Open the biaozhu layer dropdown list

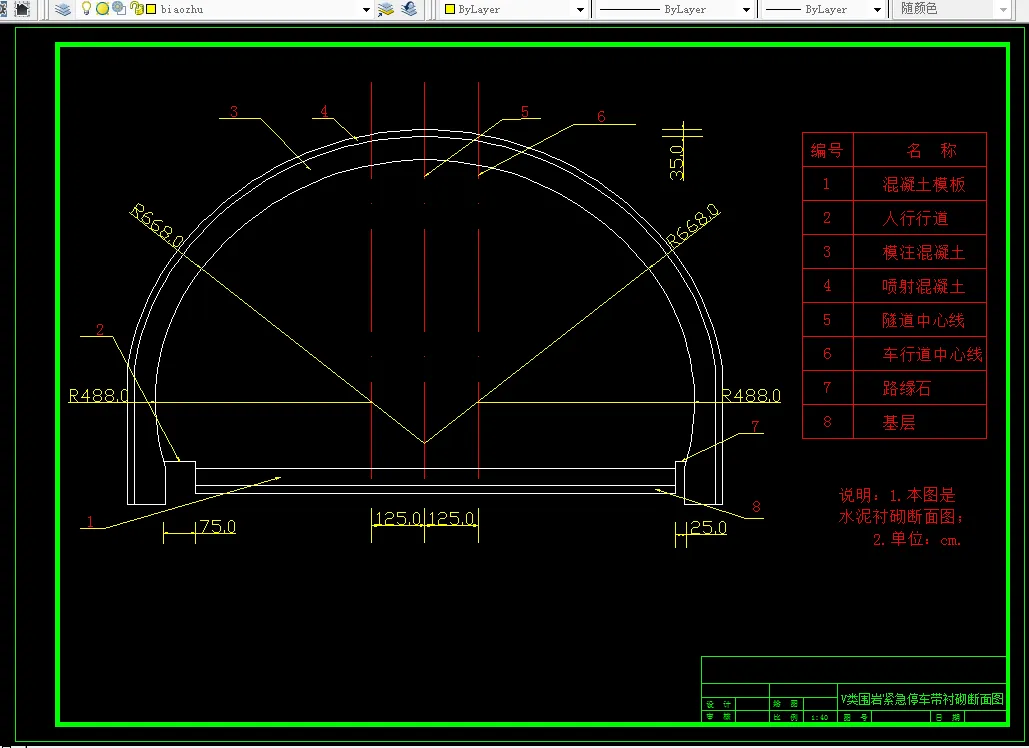point(366,9)
